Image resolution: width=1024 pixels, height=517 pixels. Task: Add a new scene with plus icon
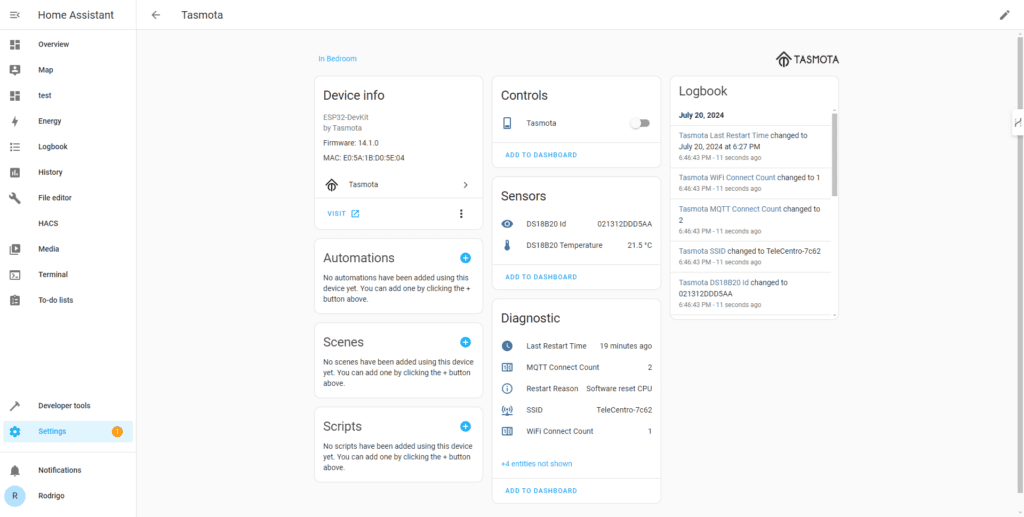[x=465, y=342]
